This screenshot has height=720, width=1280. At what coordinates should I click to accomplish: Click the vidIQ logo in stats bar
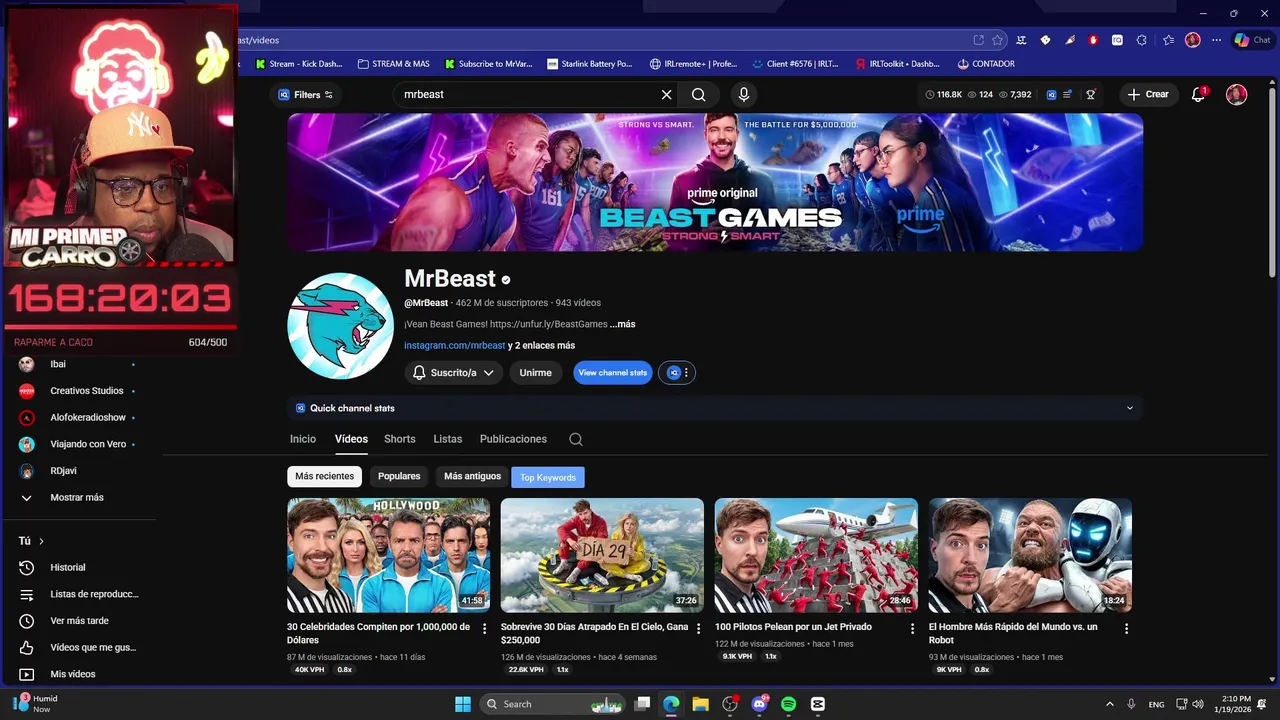(x=1051, y=94)
